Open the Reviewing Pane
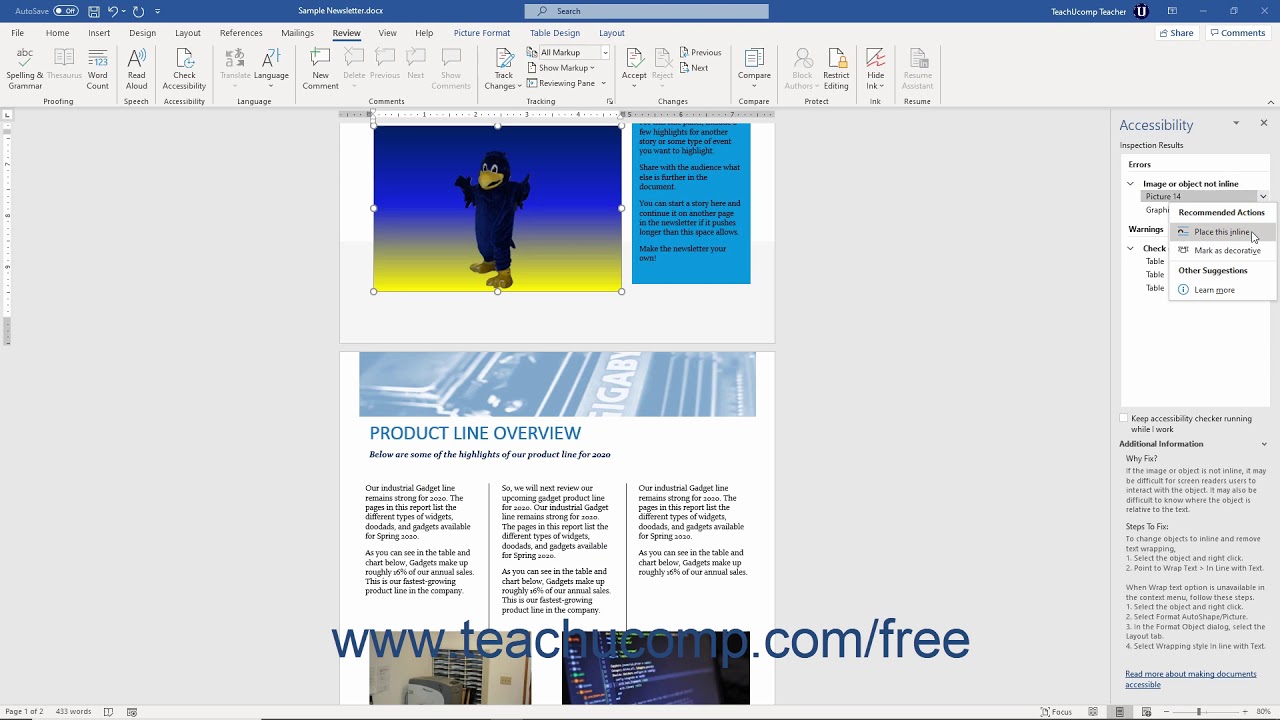 tap(562, 83)
